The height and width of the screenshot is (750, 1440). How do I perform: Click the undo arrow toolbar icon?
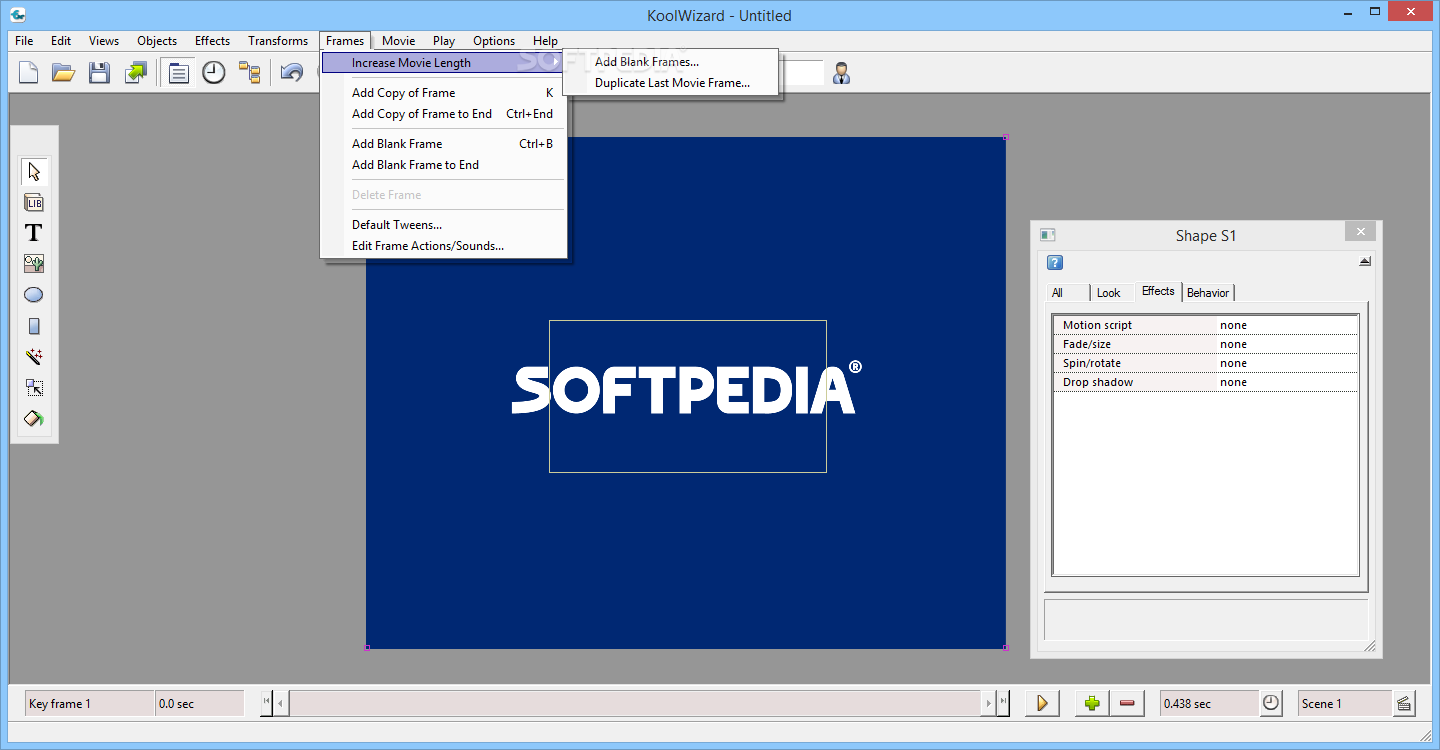click(292, 72)
